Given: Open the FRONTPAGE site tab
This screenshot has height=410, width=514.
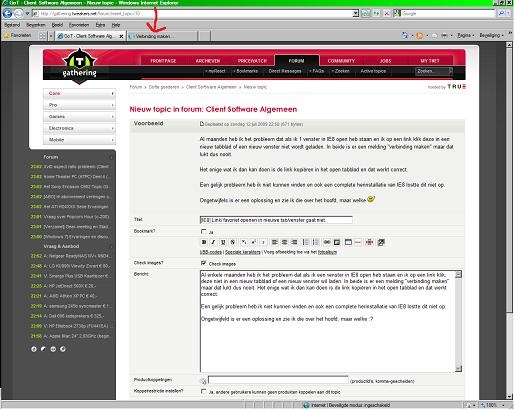Looking at the screenshot, I should click(x=163, y=61).
